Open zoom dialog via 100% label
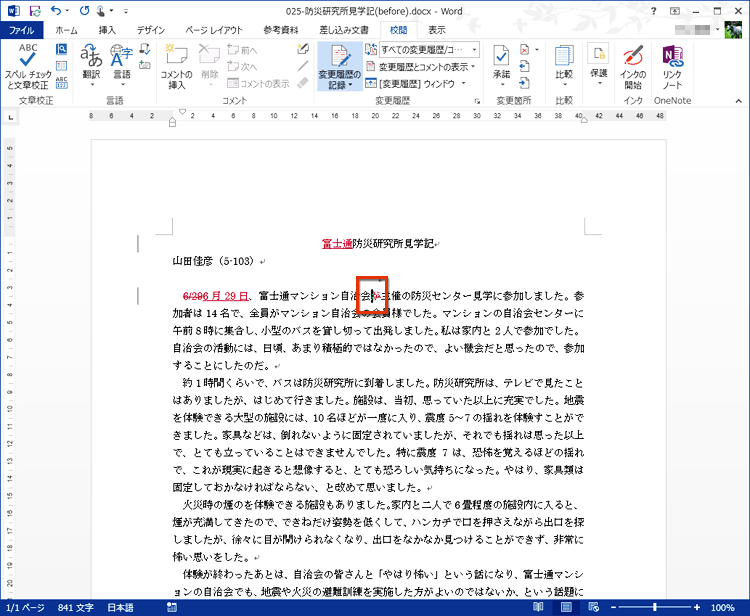Viewport: 750px width, 616px height. coord(722,607)
